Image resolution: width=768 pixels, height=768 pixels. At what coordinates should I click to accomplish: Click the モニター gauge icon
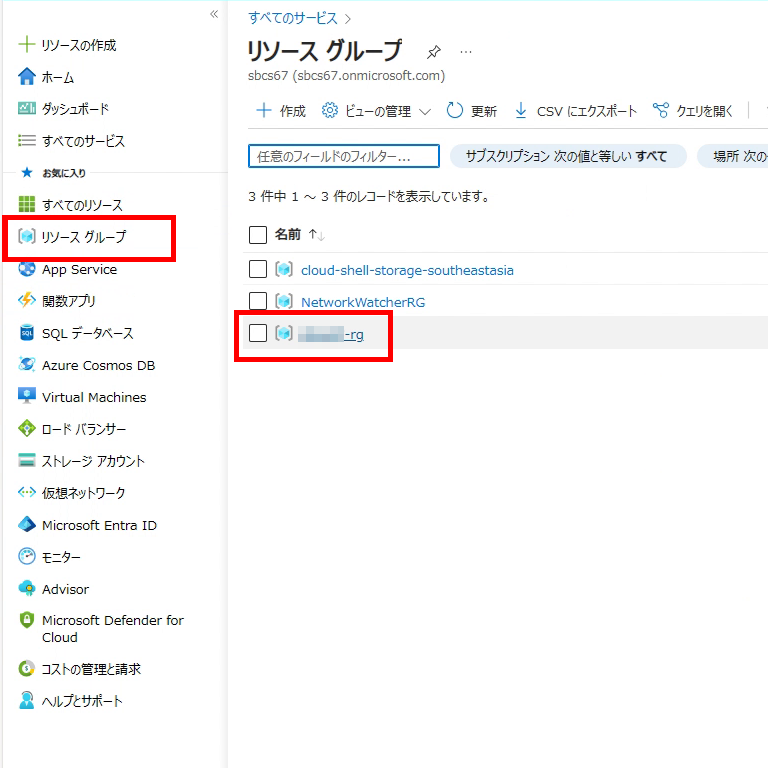(26, 556)
